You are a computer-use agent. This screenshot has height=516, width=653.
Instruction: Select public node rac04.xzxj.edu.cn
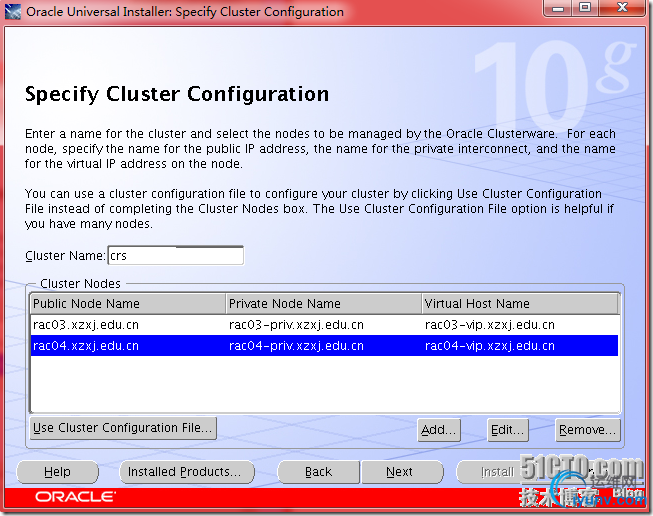tap(128, 346)
